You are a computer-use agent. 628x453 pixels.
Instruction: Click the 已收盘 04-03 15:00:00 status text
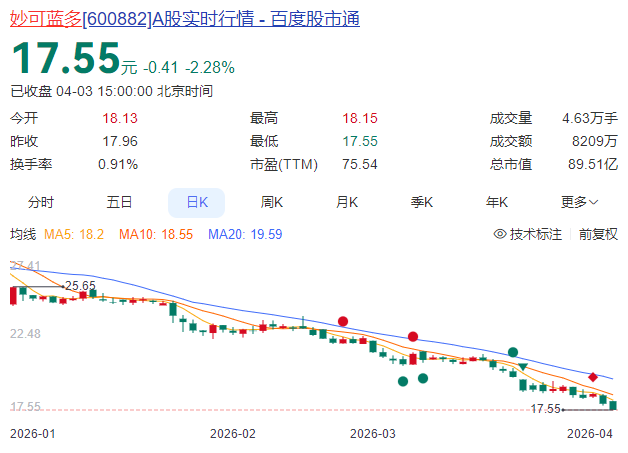coord(111,91)
